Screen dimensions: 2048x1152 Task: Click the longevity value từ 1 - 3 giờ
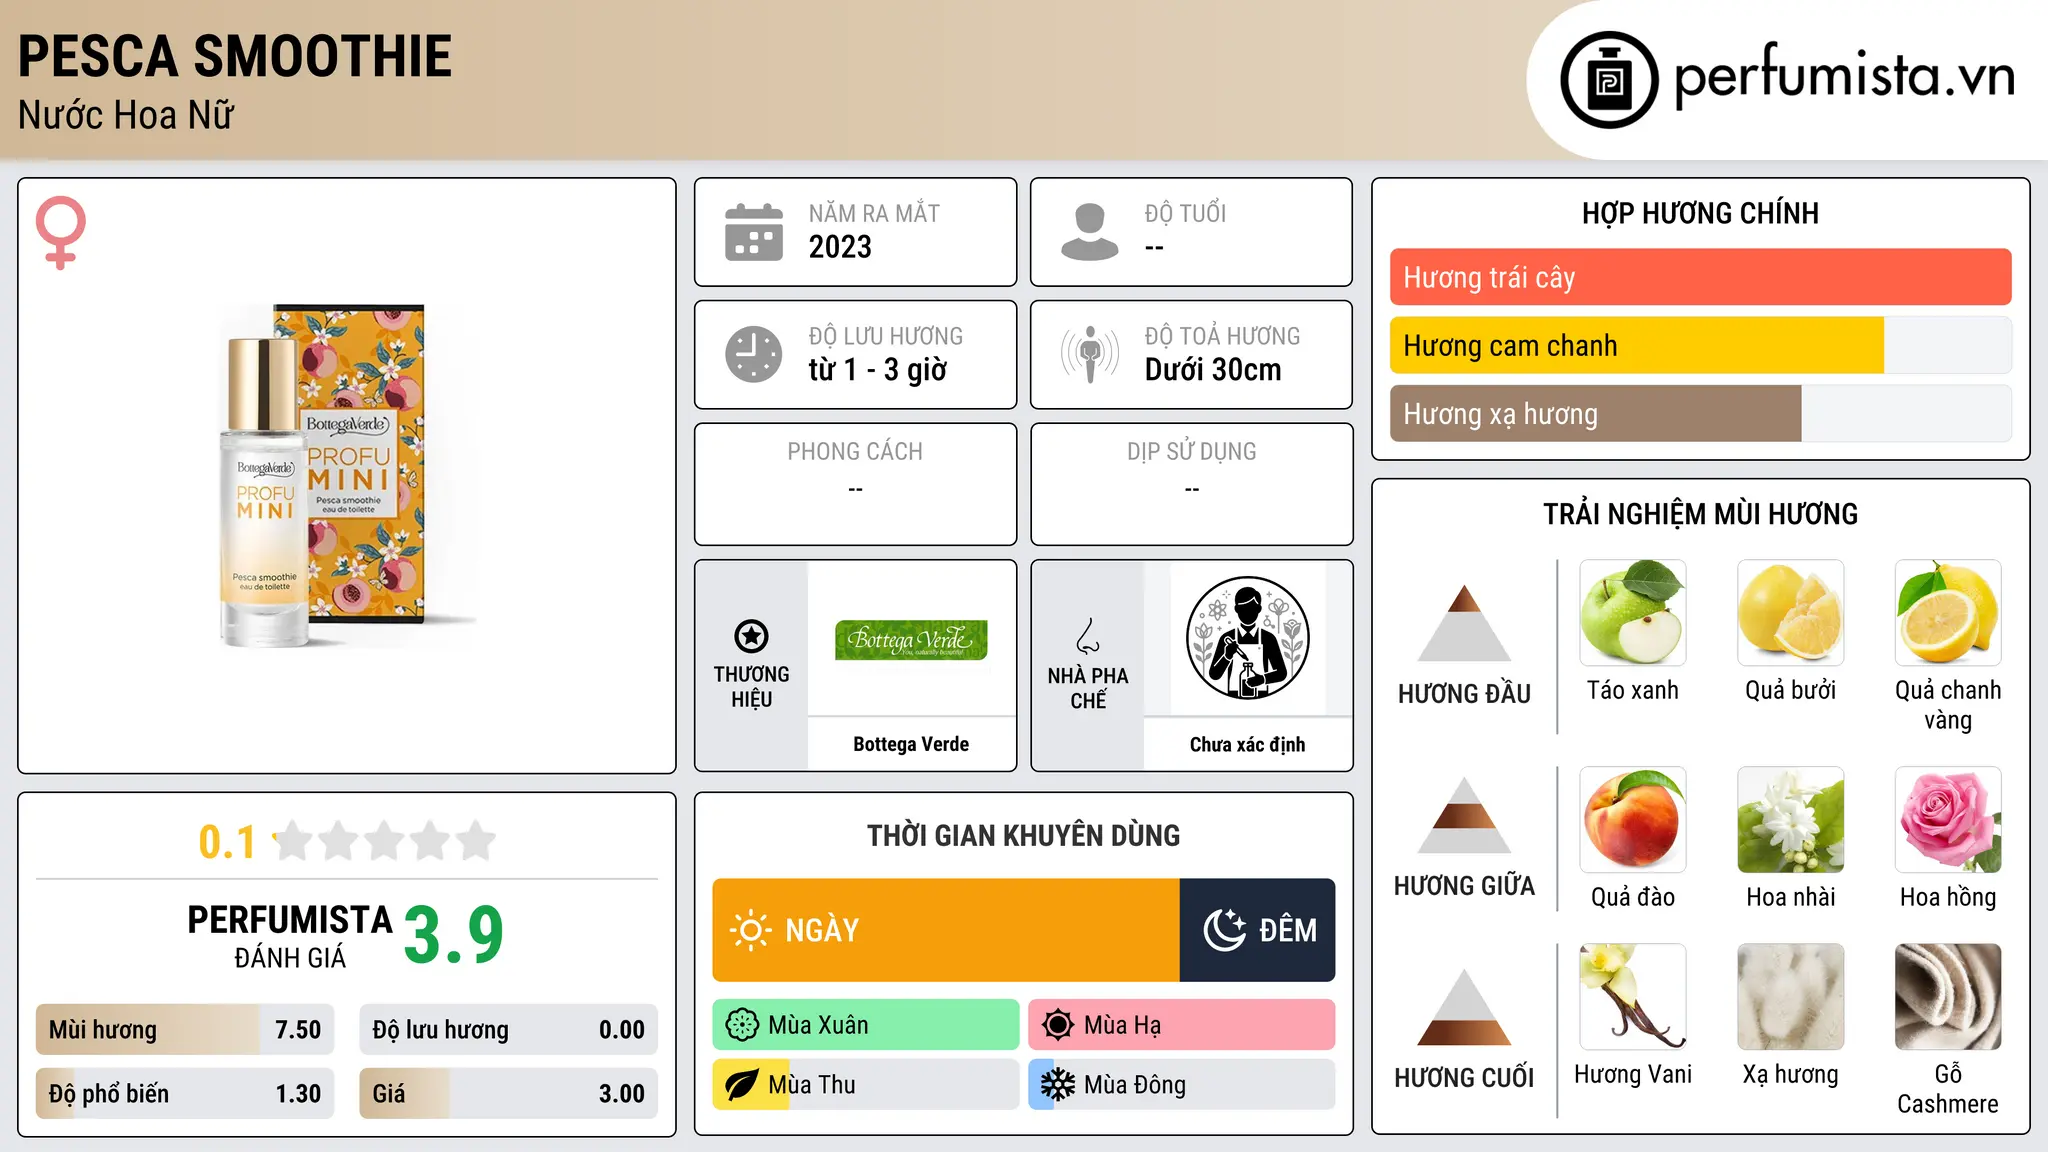tap(878, 370)
